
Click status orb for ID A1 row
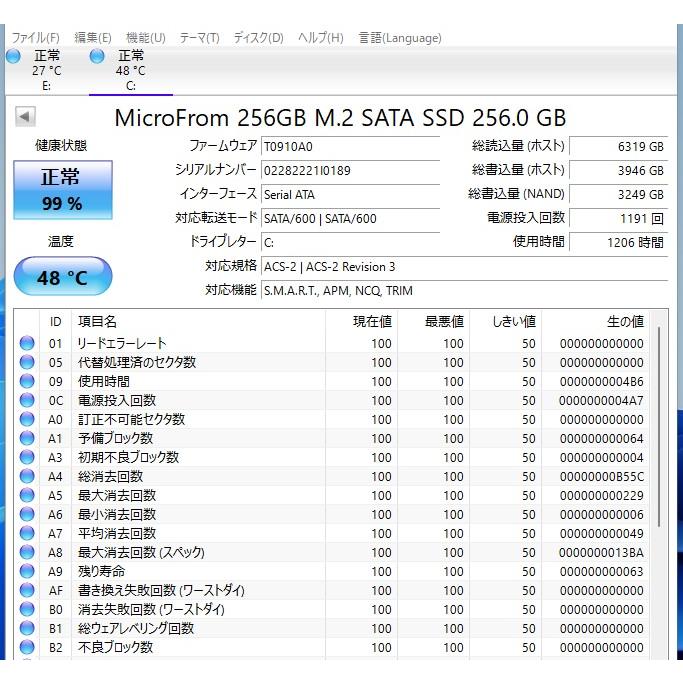coord(27,438)
